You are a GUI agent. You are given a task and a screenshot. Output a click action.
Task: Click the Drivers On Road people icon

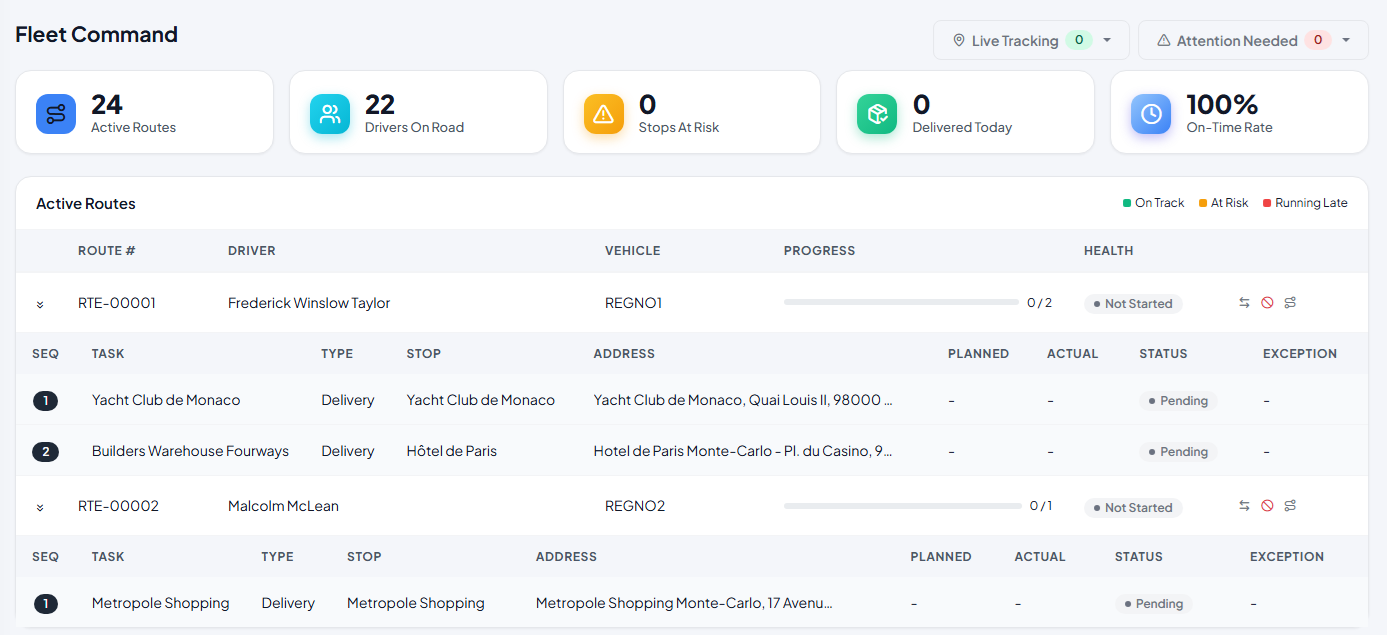(x=330, y=114)
